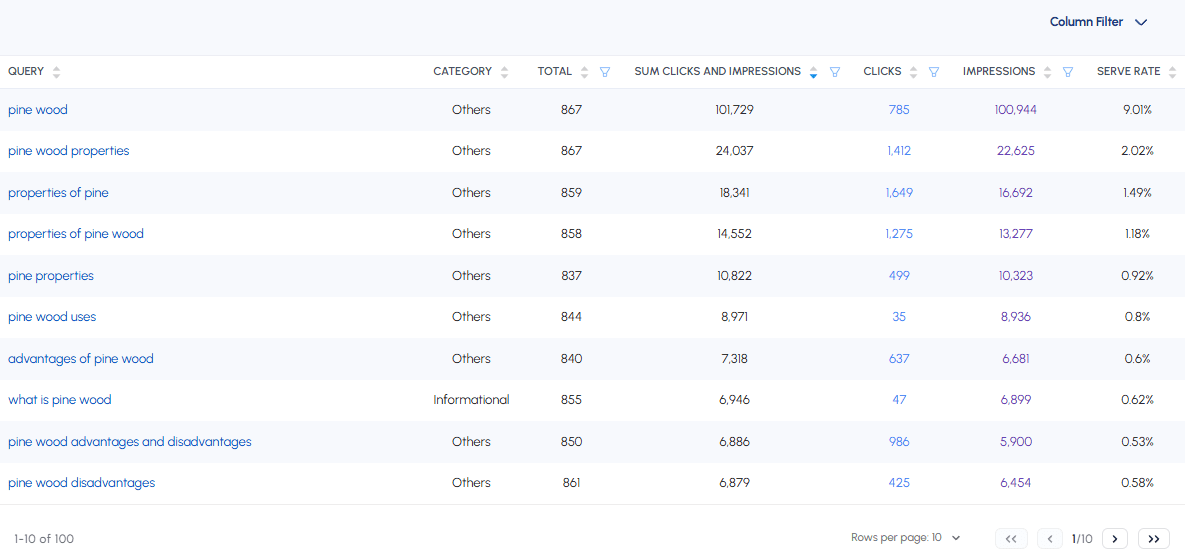
Task: Open the 'pine wood properties' query link
Action: pos(69,151)
